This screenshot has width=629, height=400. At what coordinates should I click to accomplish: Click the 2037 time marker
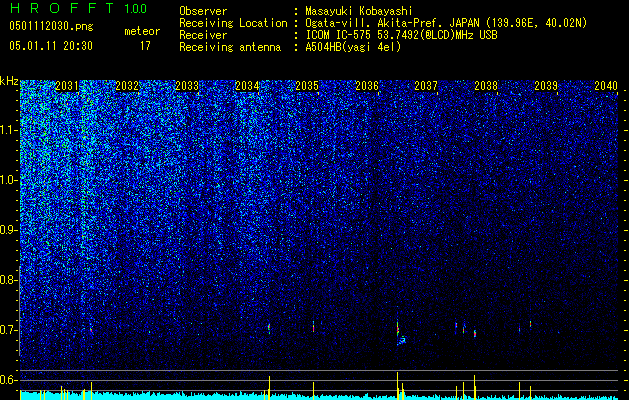426,86
